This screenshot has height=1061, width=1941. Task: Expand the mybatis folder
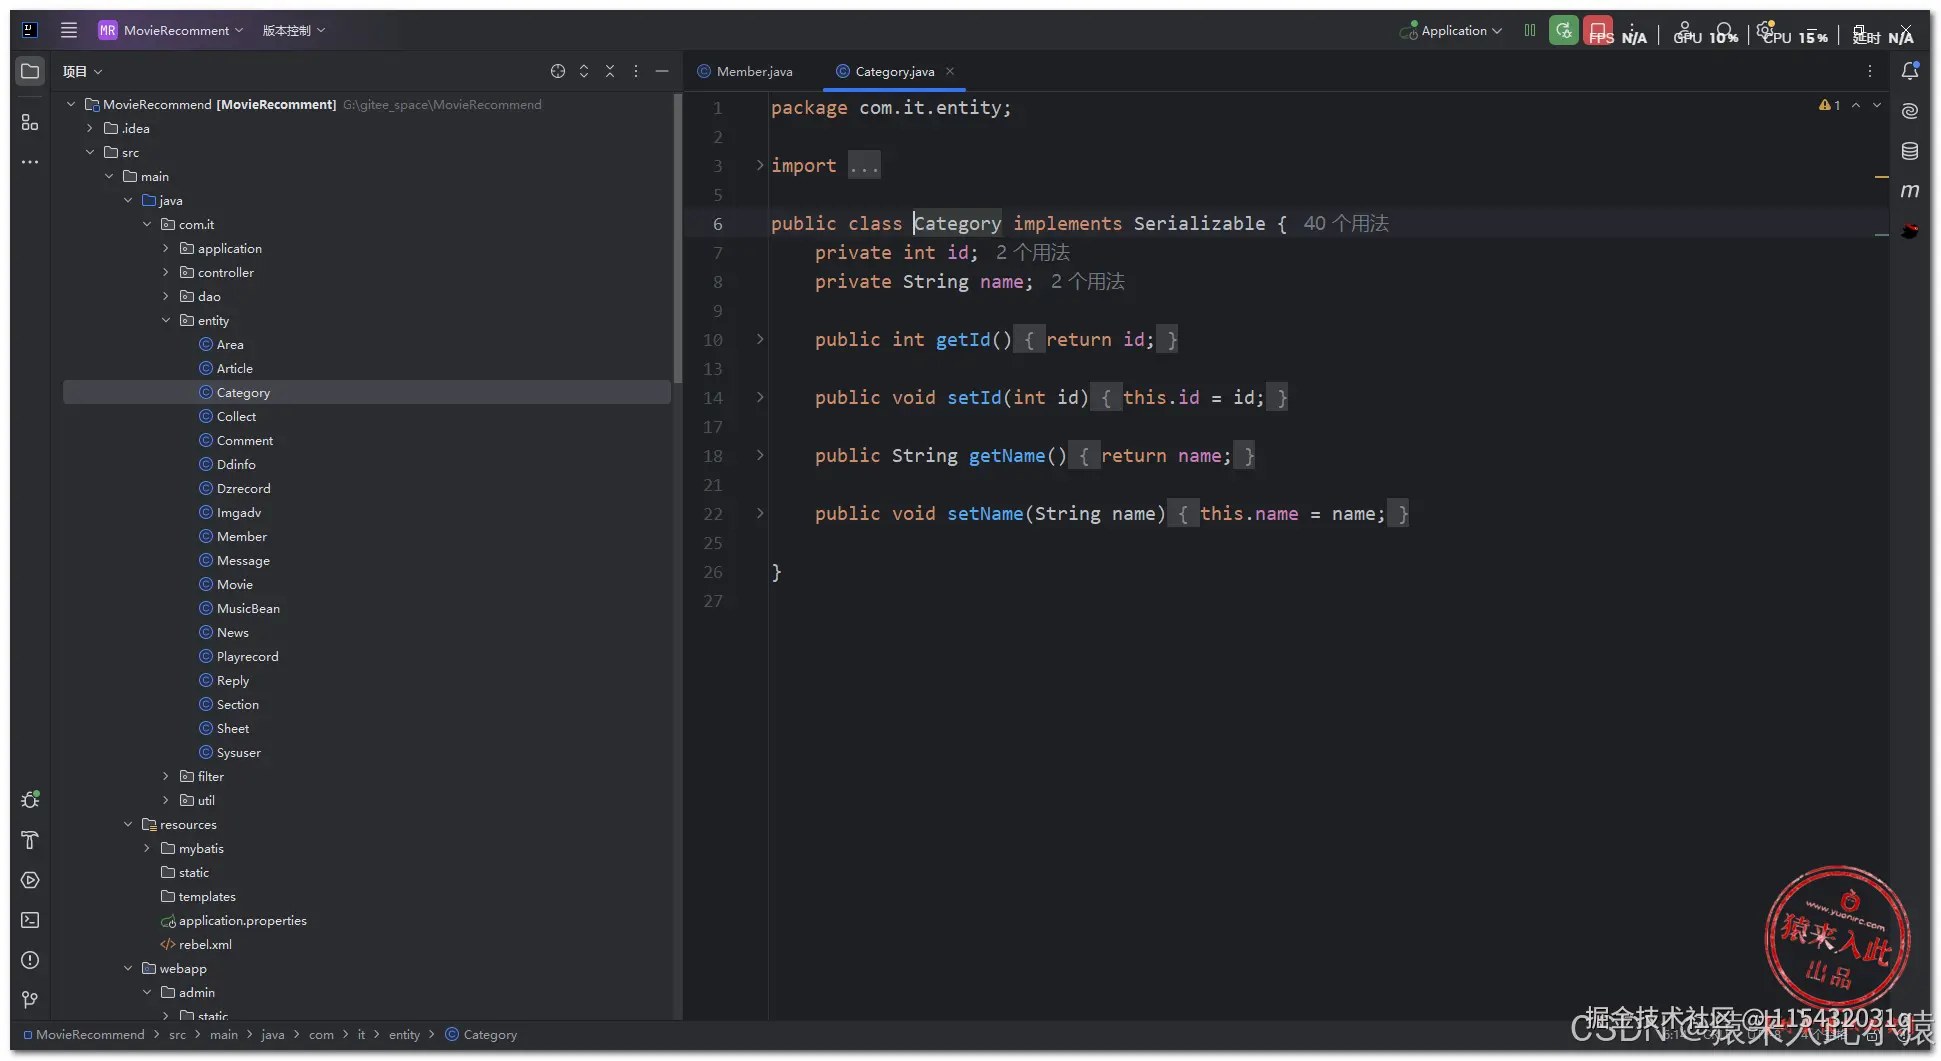coord(147,848)
